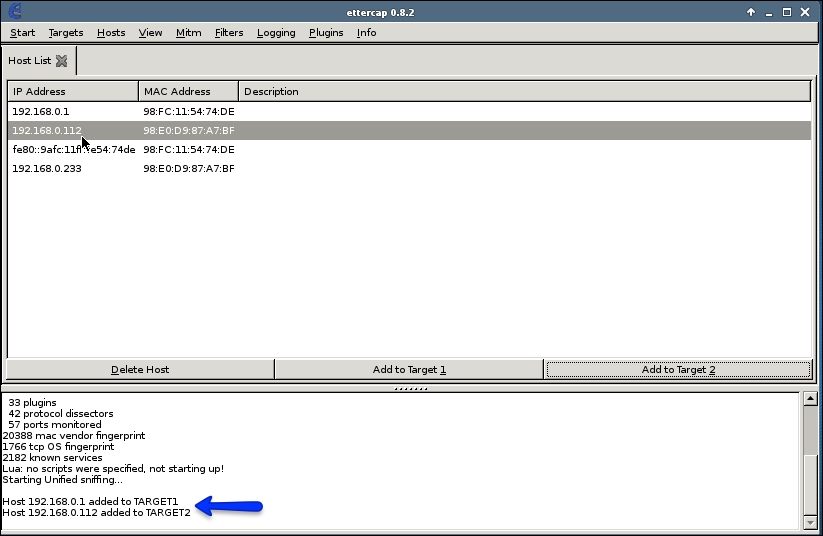Viewport: 823px width, 536px height.
Task: Click the ettercap logo icon in title bar
Action: coord(15,11)
